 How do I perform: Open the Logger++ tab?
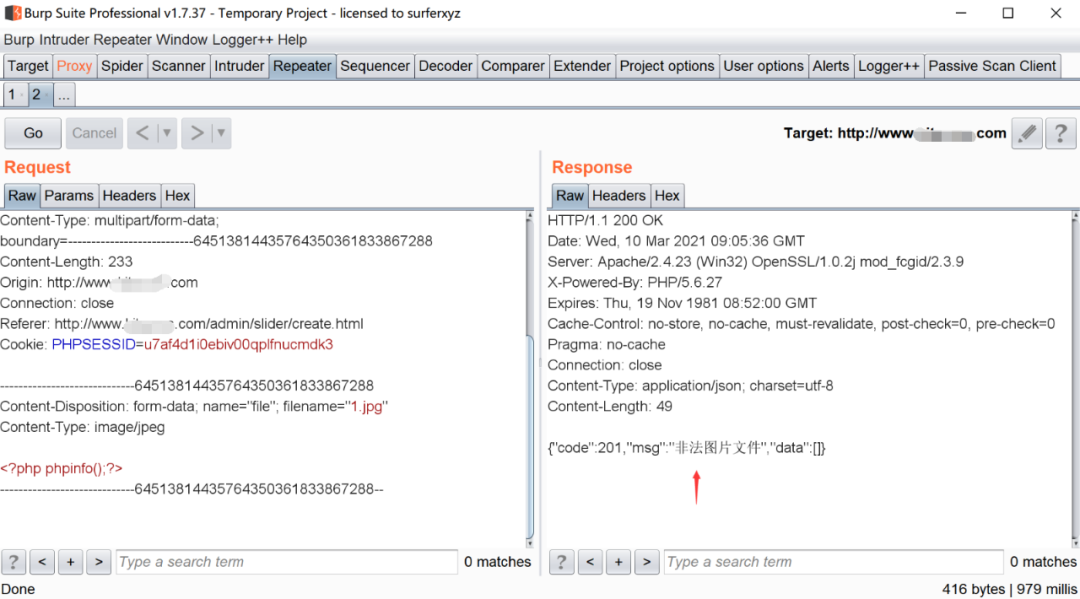pos(889,66)
